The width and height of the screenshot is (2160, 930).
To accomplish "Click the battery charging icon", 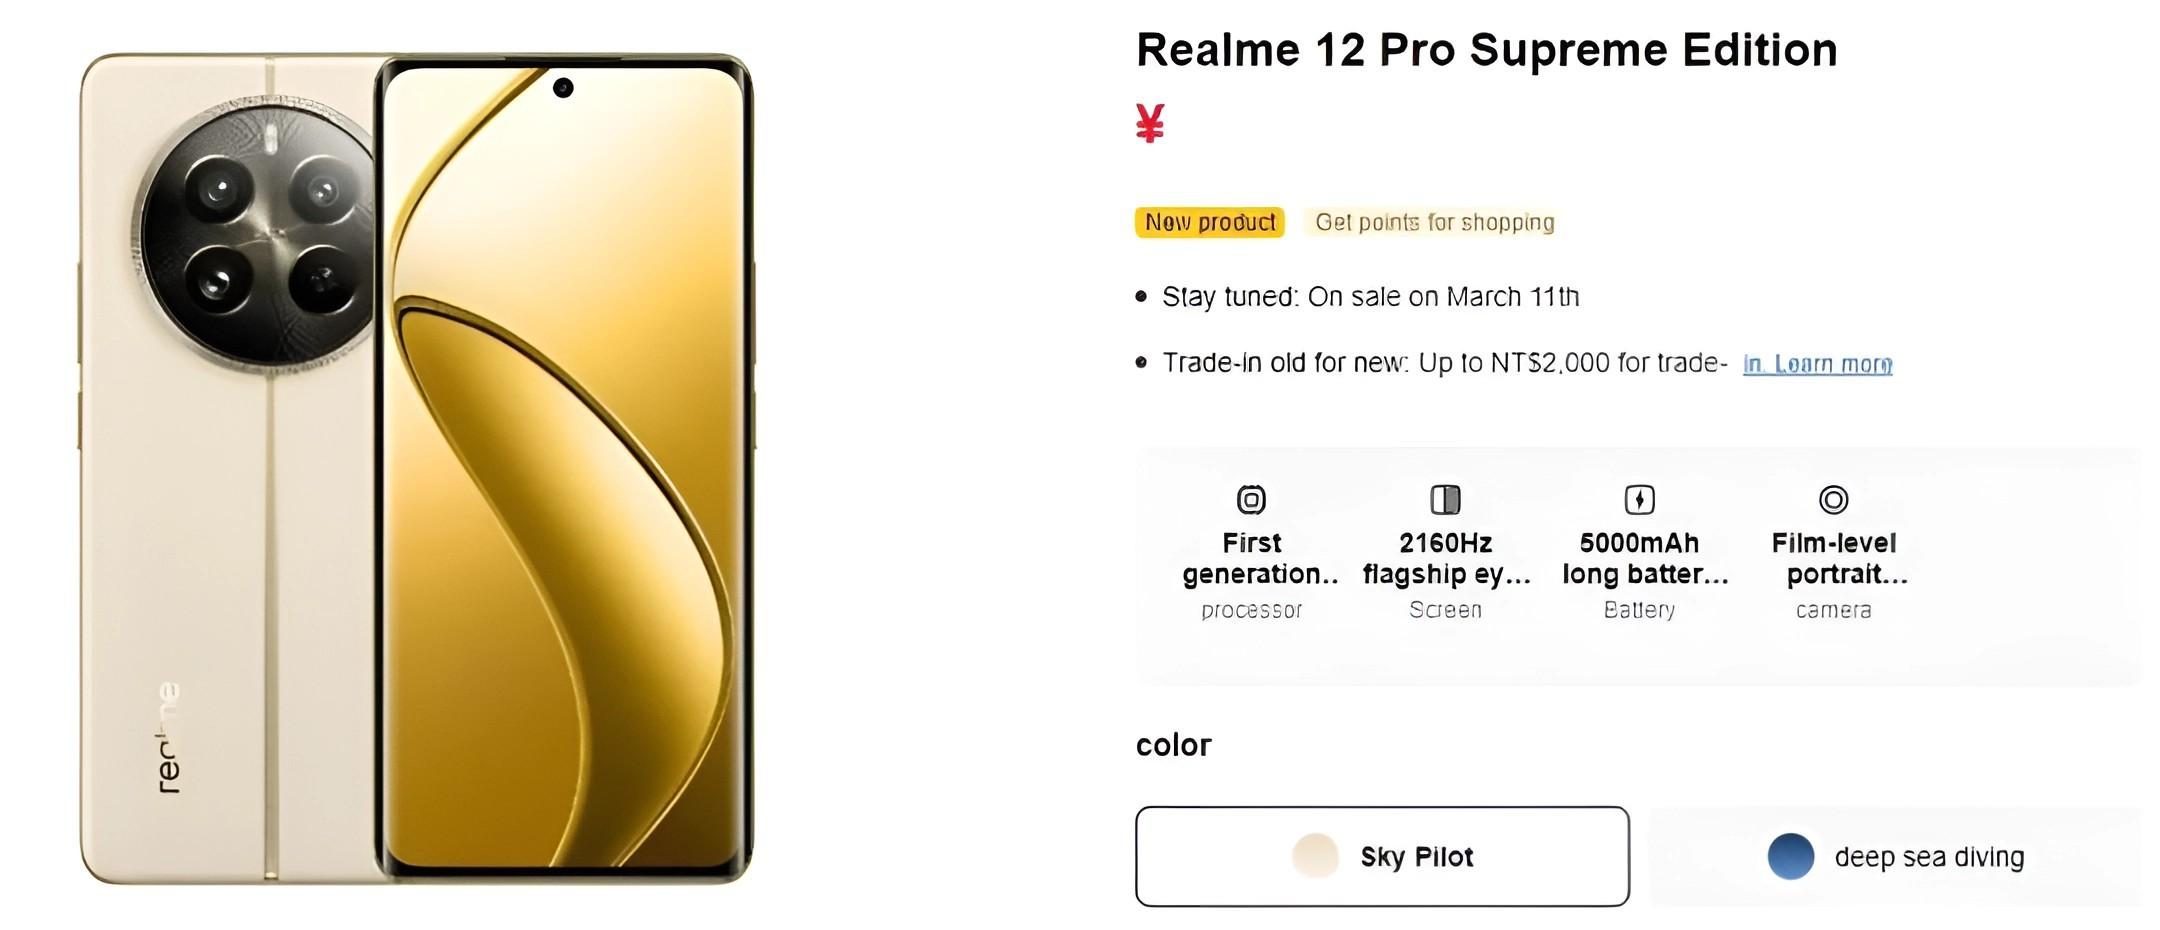I will tap(1639, 499).
